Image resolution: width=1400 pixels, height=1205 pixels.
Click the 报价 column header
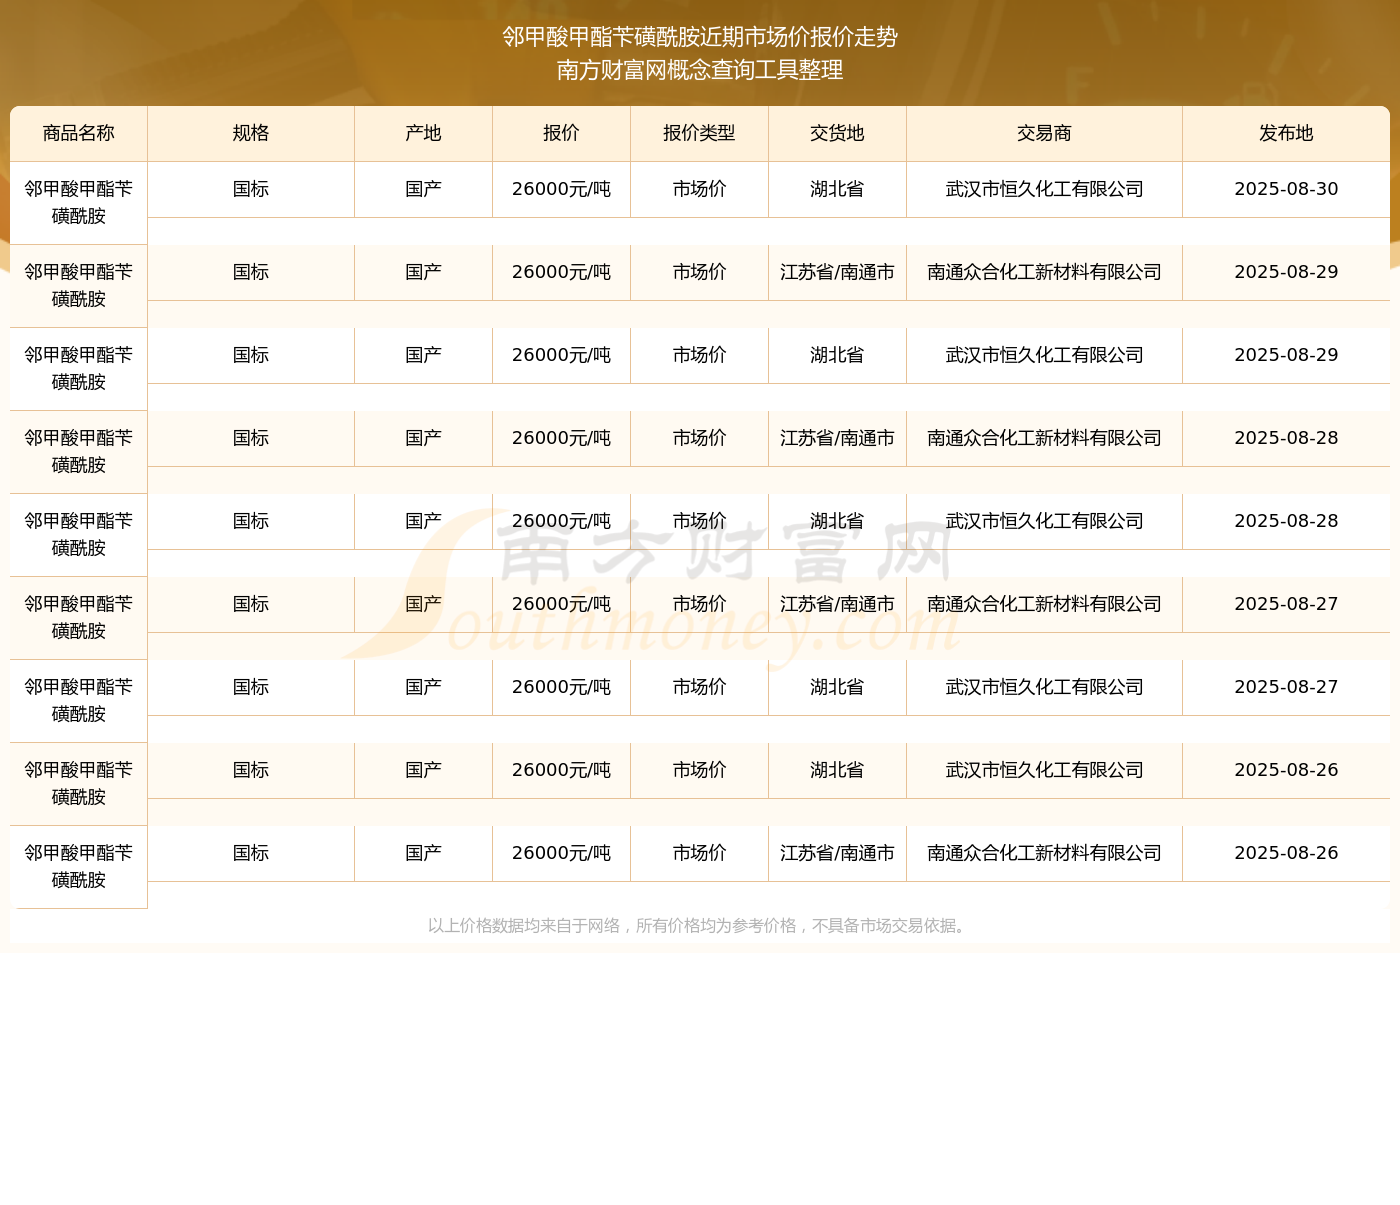[x=561, y=133]
